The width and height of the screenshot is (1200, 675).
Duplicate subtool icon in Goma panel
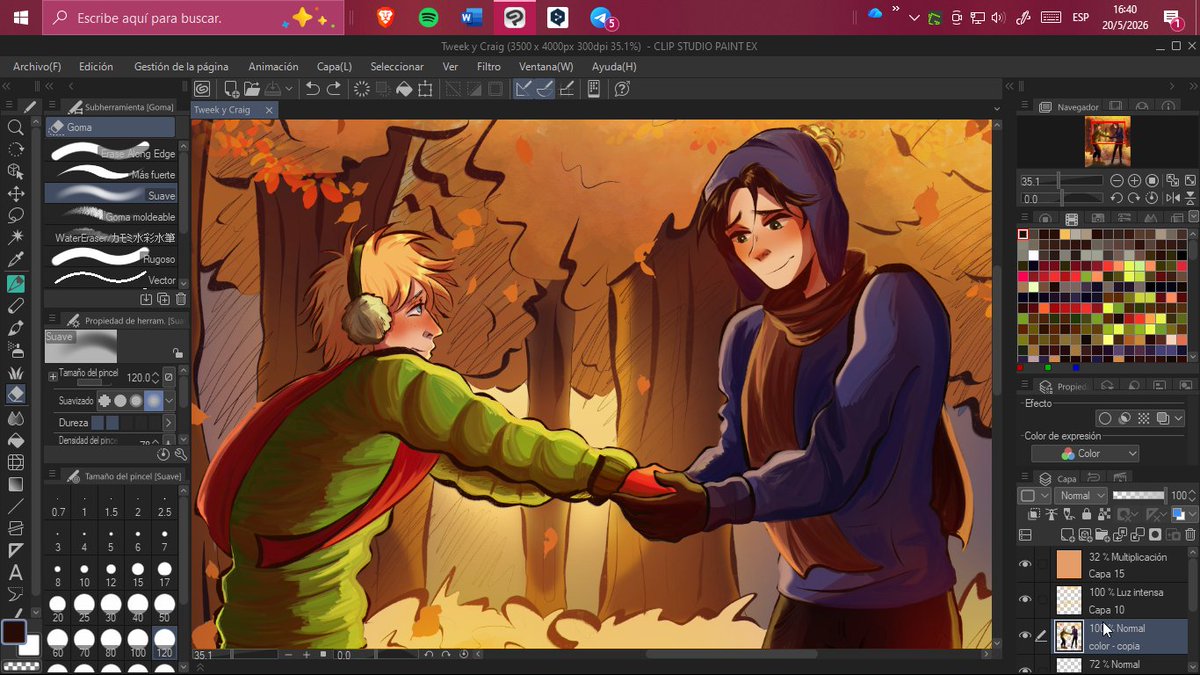pos(163,299)
